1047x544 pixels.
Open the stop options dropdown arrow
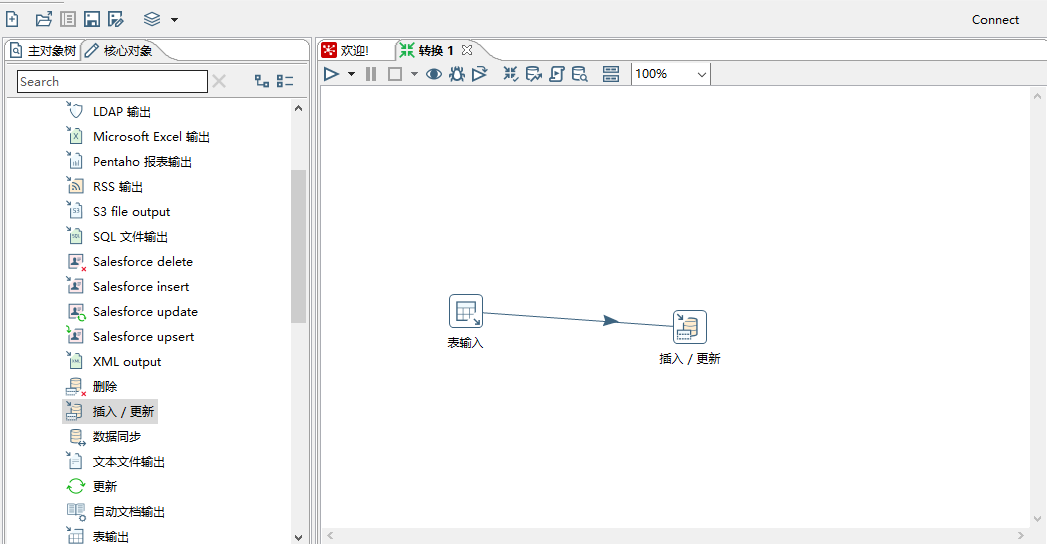click(414, 74)
